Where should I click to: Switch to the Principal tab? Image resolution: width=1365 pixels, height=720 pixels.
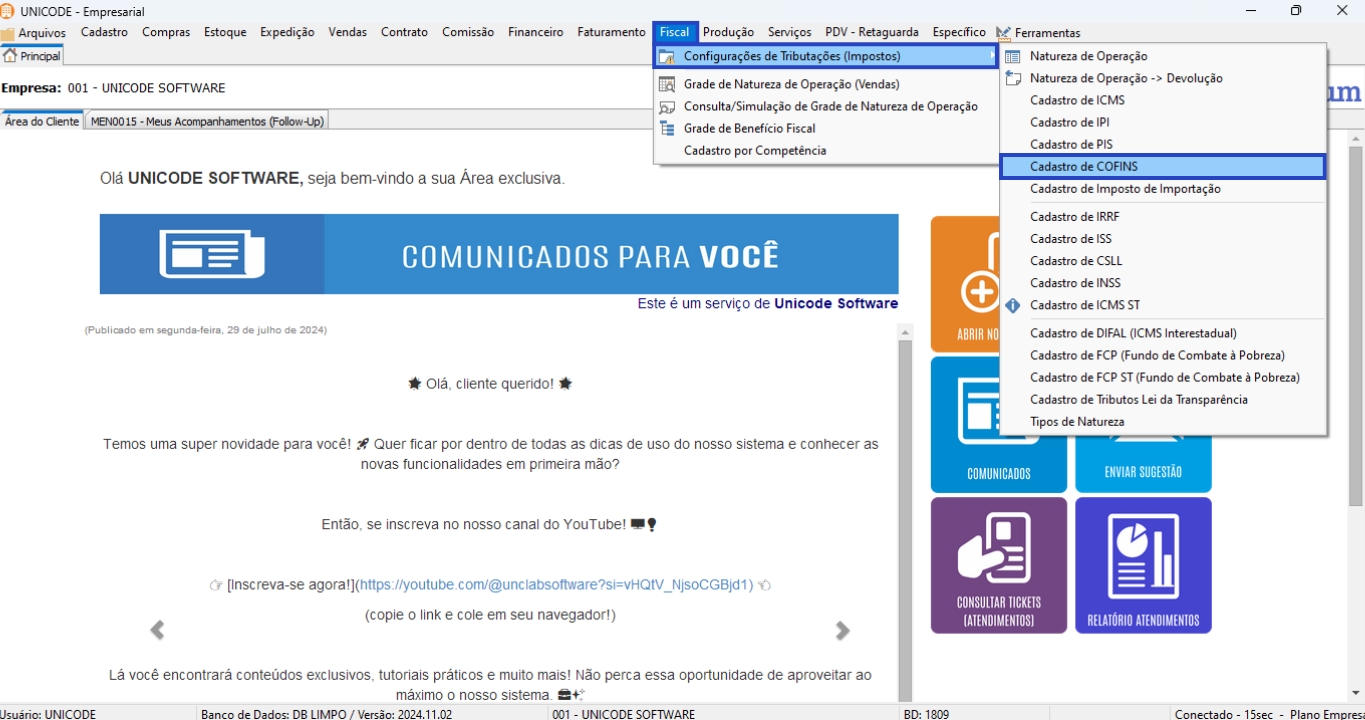click(32, 56)
